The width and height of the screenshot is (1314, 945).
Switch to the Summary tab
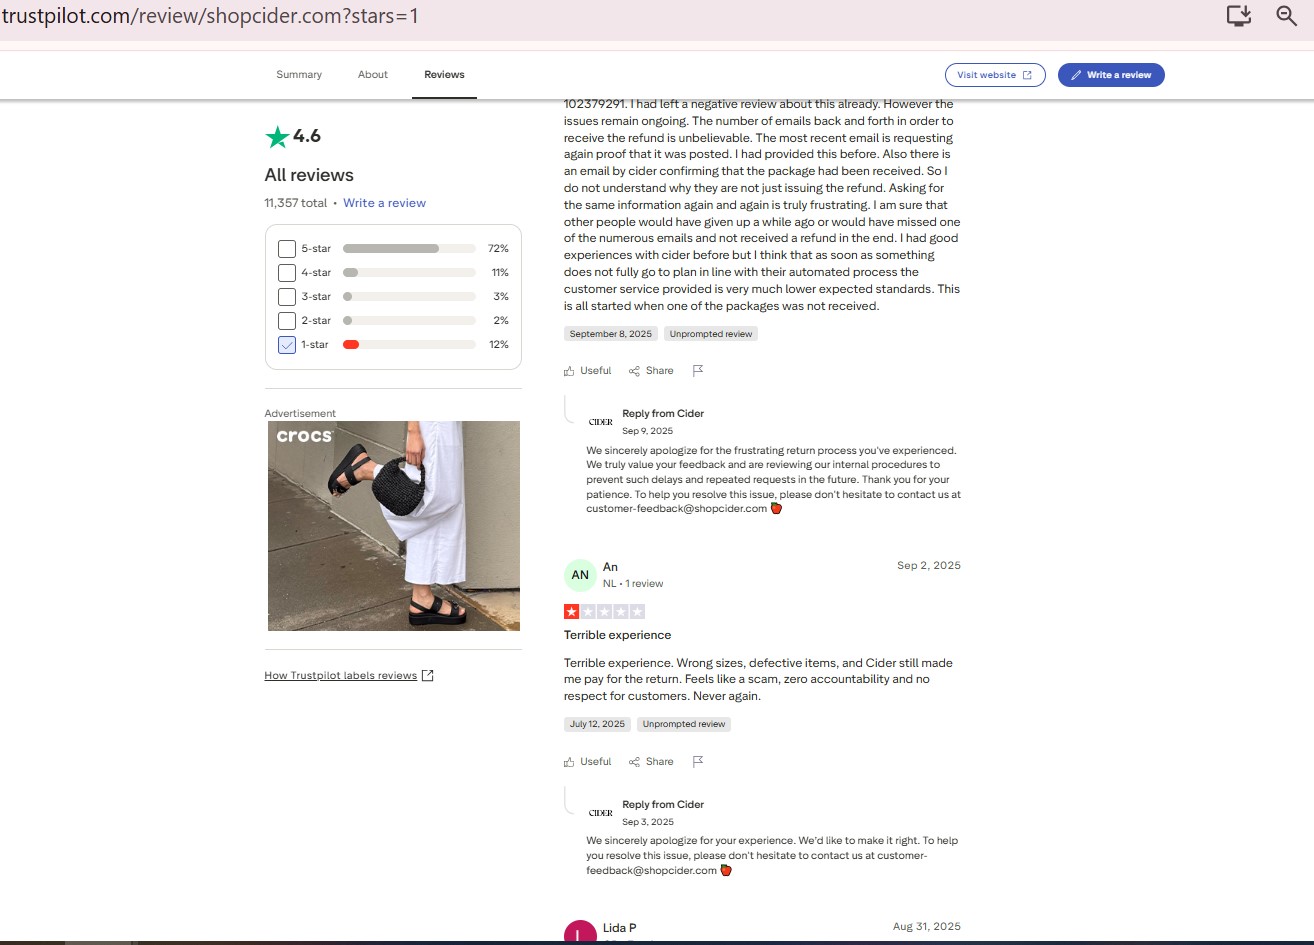(299, 75)
